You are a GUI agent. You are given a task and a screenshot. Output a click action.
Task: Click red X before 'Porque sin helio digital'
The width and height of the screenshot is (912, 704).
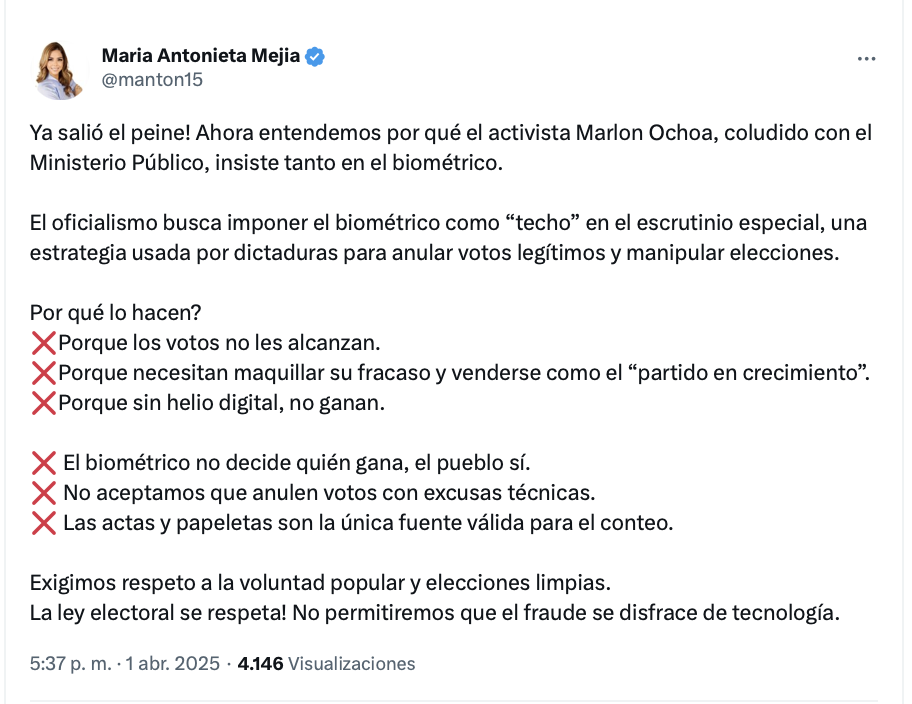point(44,403)
